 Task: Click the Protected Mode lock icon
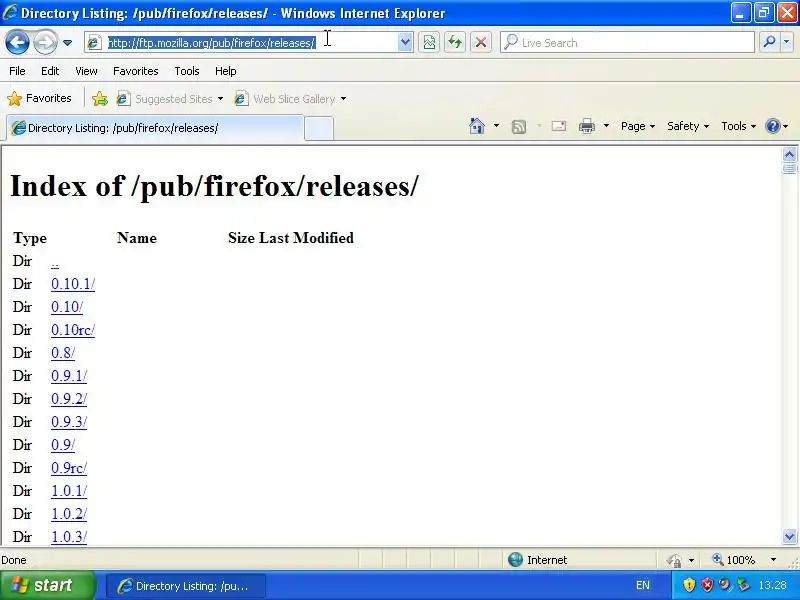(x=674, y=560)
